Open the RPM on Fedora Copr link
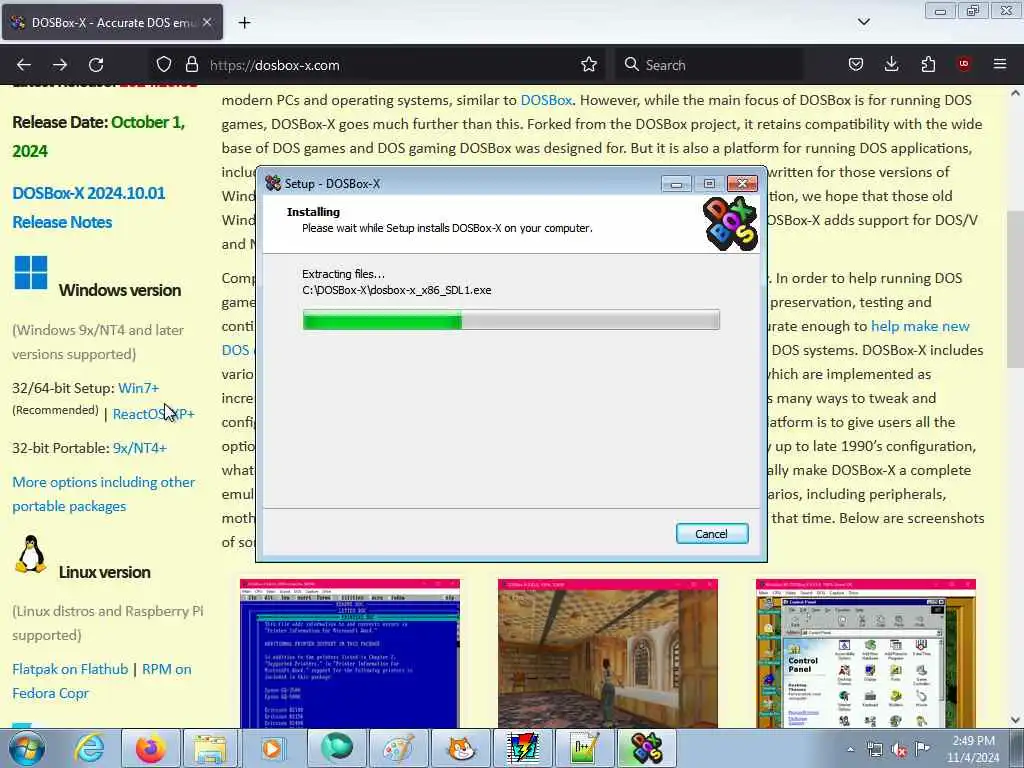The height and width of the screenshot is (768, 1024). [102, 681]
